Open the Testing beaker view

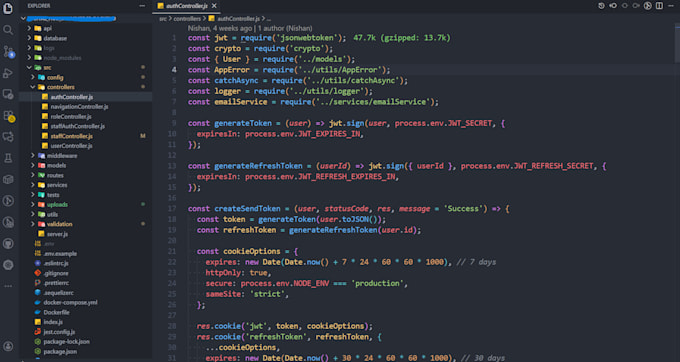pyautogui.click(x=8, y=158)
